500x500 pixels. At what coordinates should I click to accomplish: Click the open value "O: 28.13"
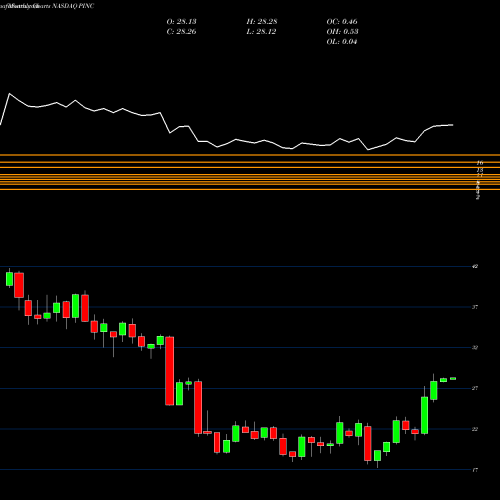point(181,22)
